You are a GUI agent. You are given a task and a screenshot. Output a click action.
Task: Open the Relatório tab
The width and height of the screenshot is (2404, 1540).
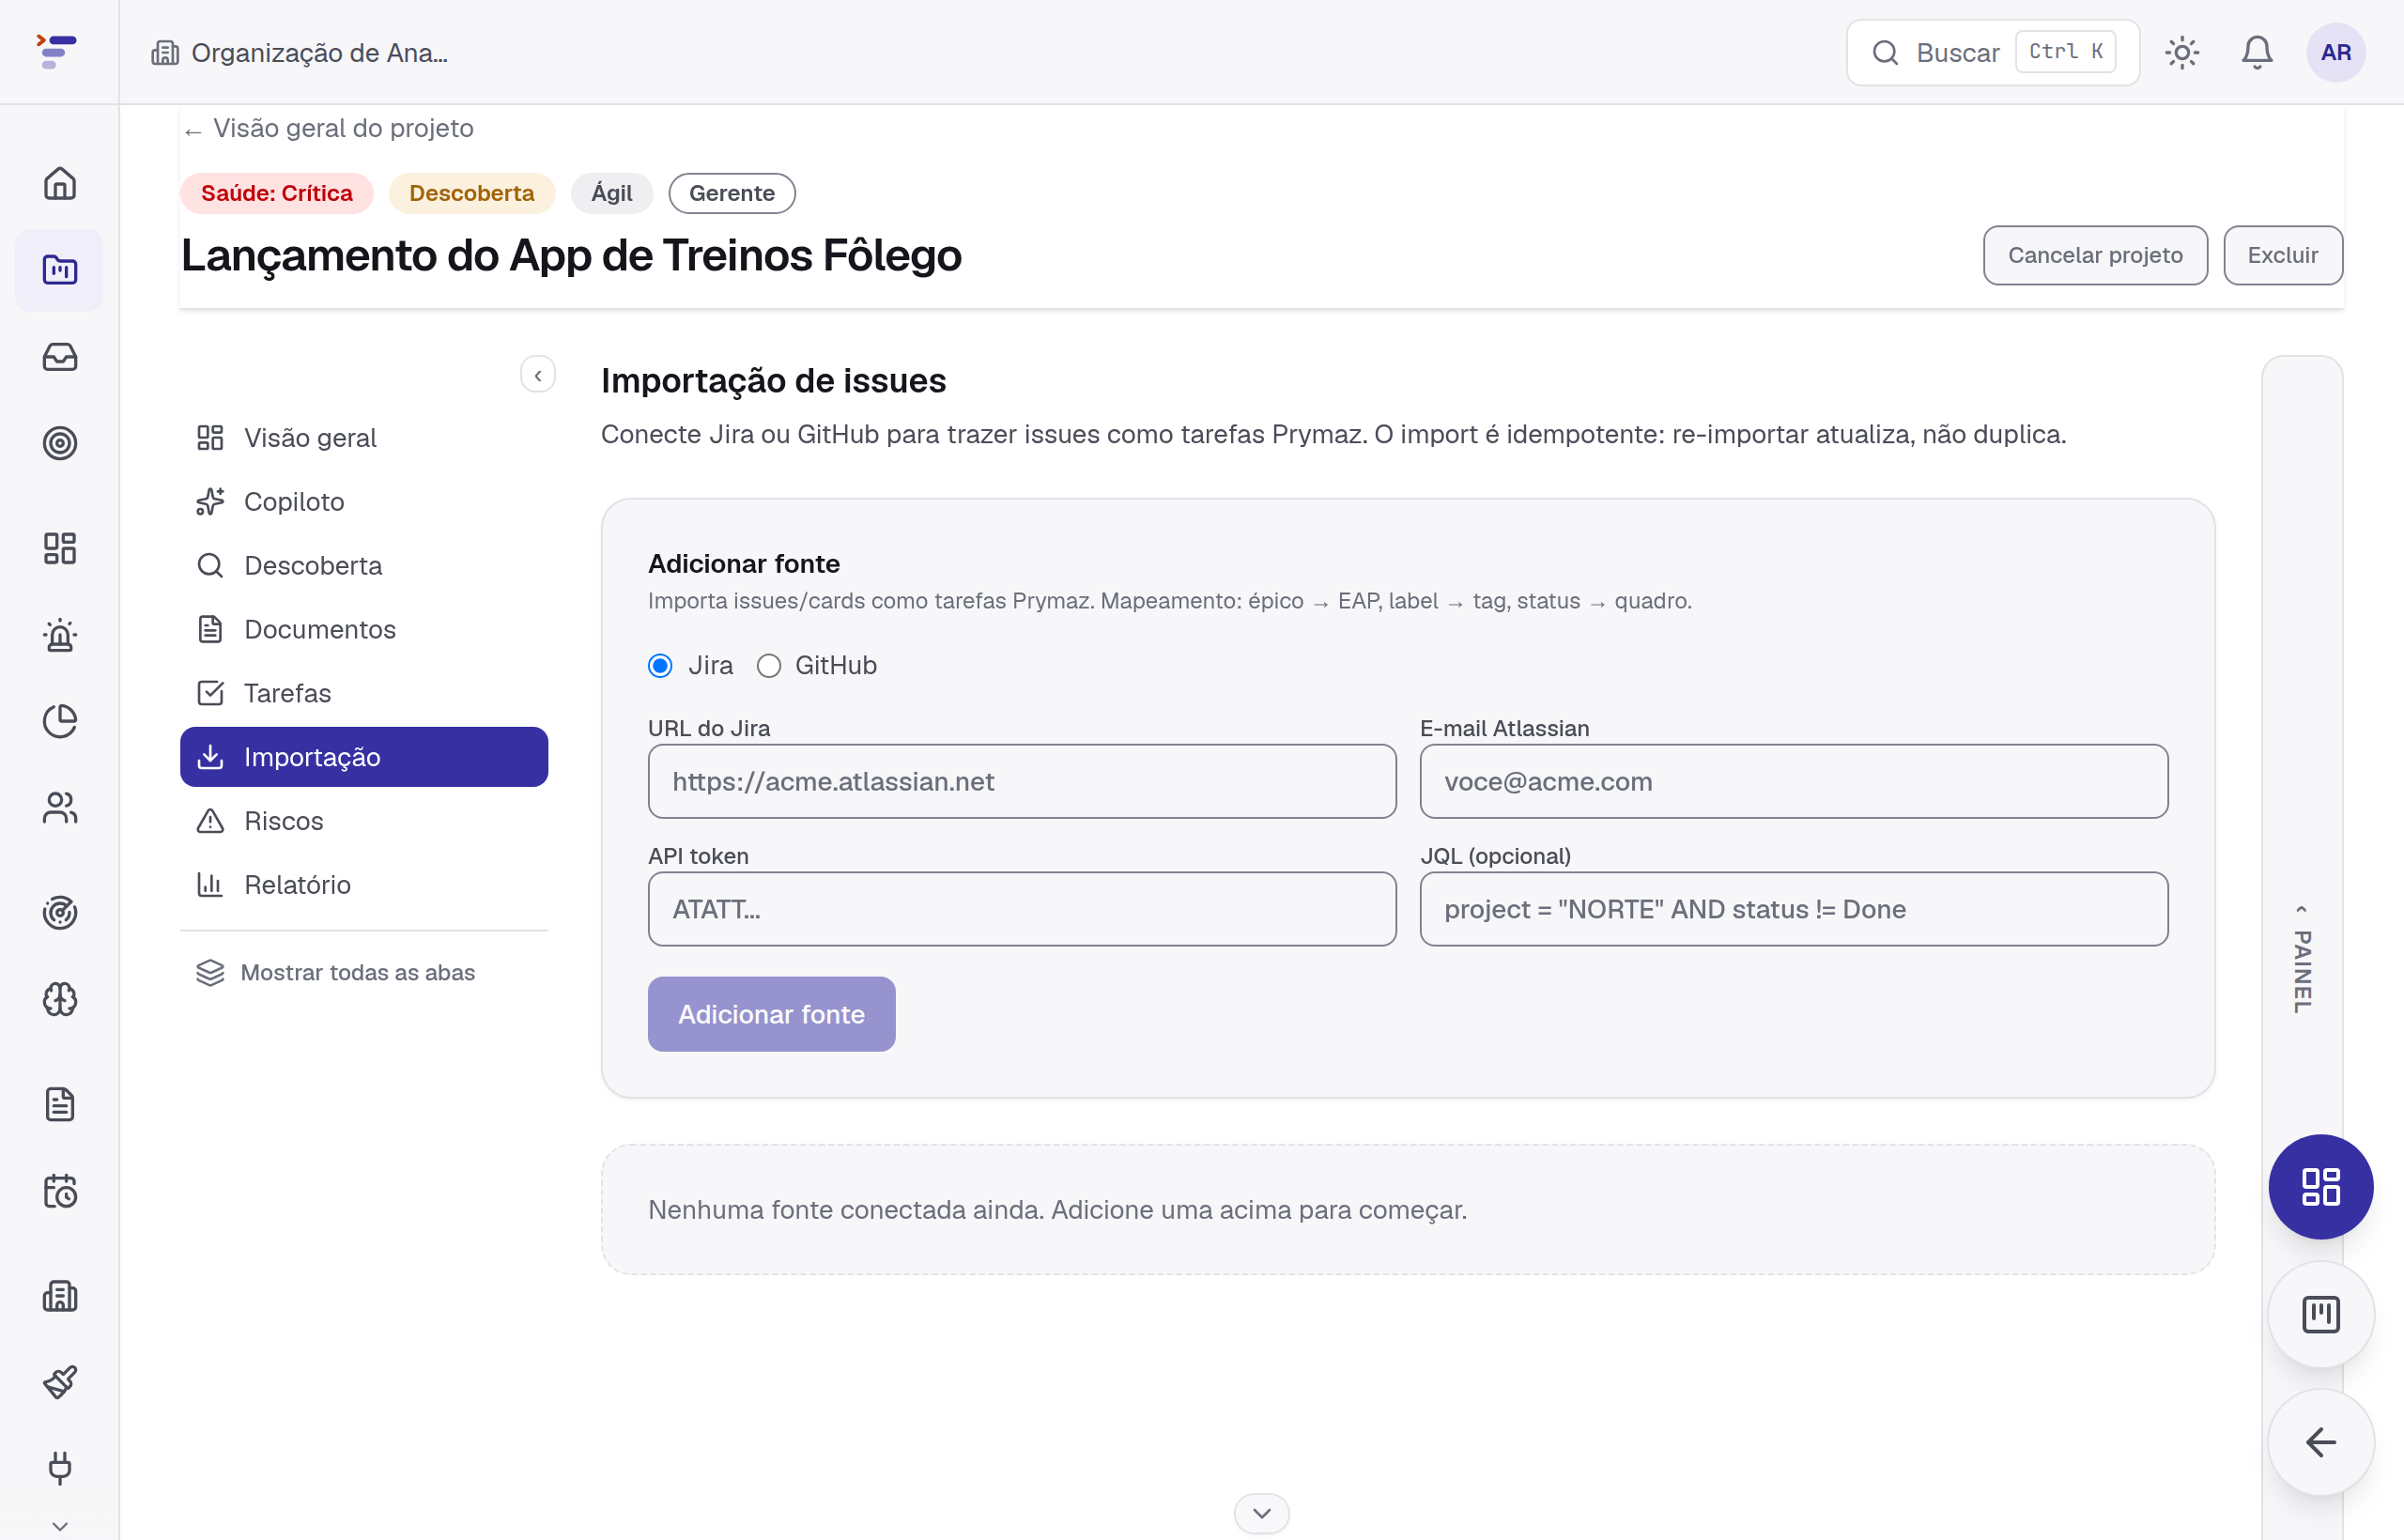click(x=364, y=885)
